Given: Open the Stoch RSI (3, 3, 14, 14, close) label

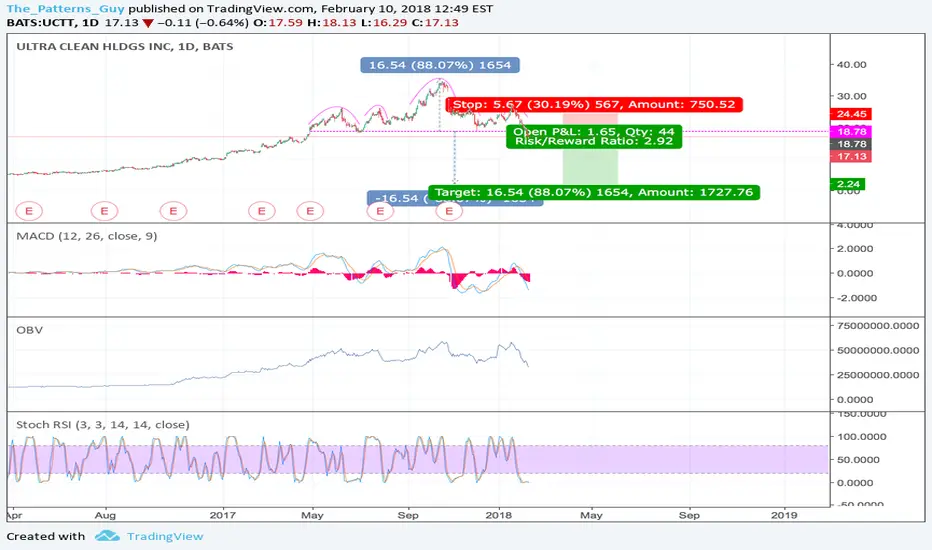Looking at the screenshot, I should tap(103, 425).
